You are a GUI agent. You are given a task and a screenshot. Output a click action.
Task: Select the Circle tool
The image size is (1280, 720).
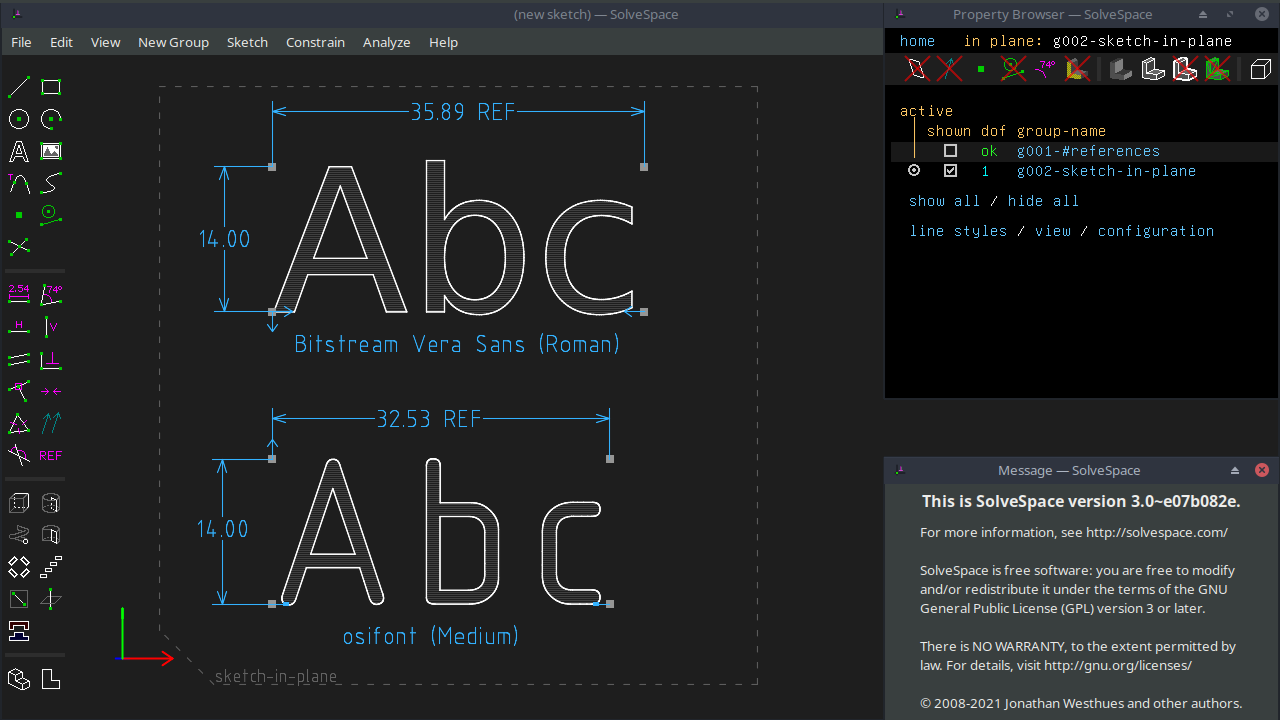pyautogui.click(x=18, y=118)
